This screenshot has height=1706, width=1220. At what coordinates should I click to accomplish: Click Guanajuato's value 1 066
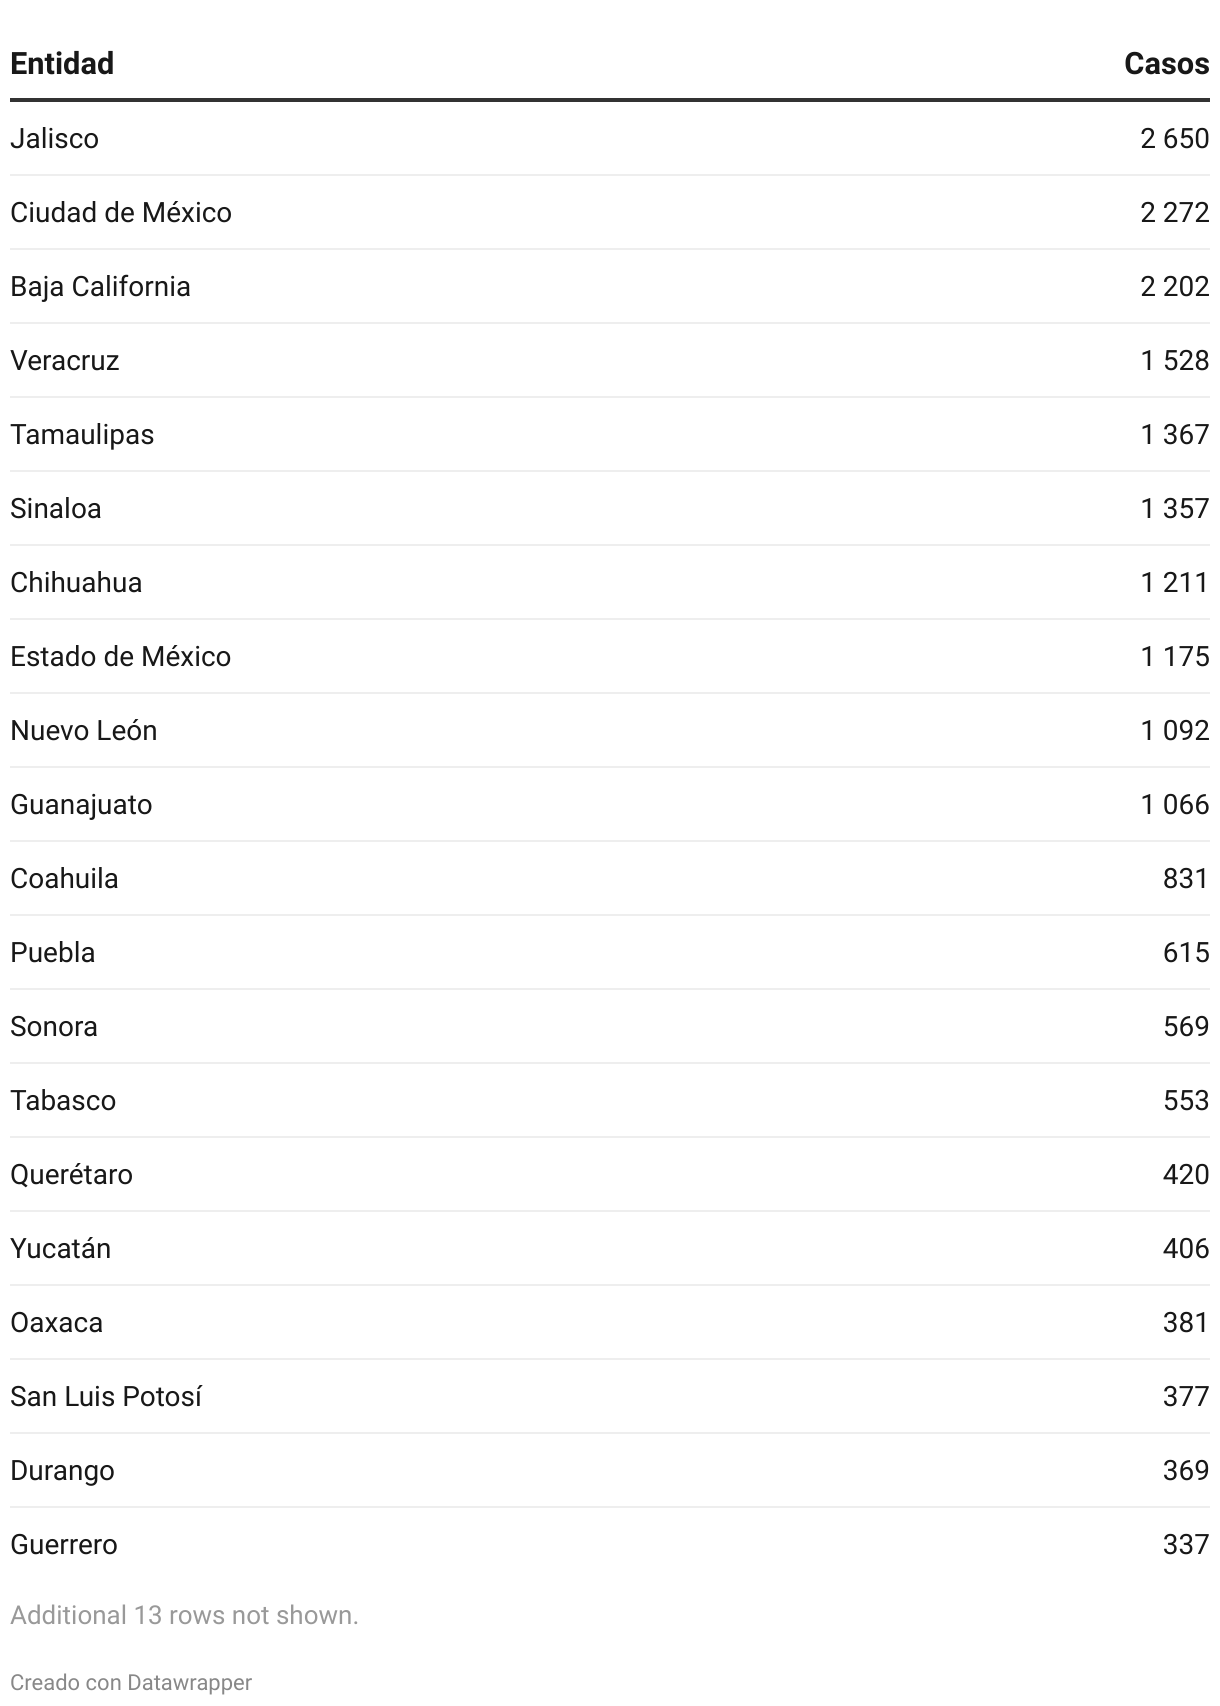coord(1175,805)
